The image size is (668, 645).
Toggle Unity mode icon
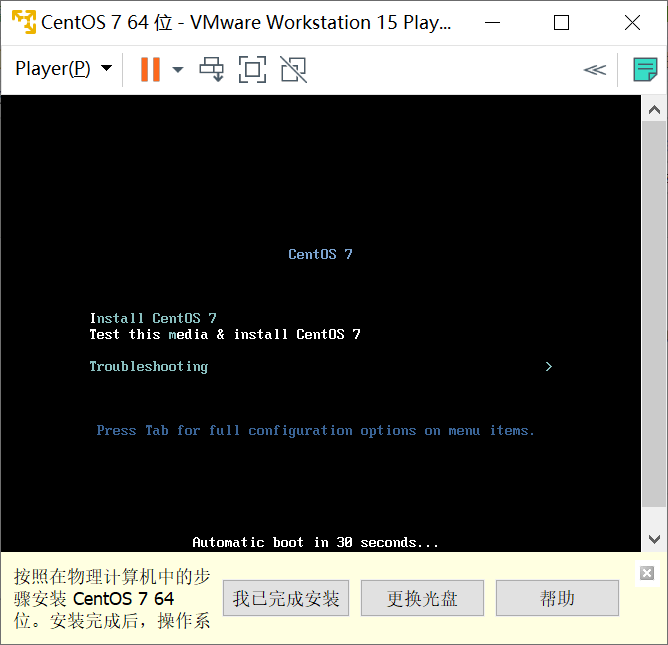pyautogui.click(x=294, y=69)
